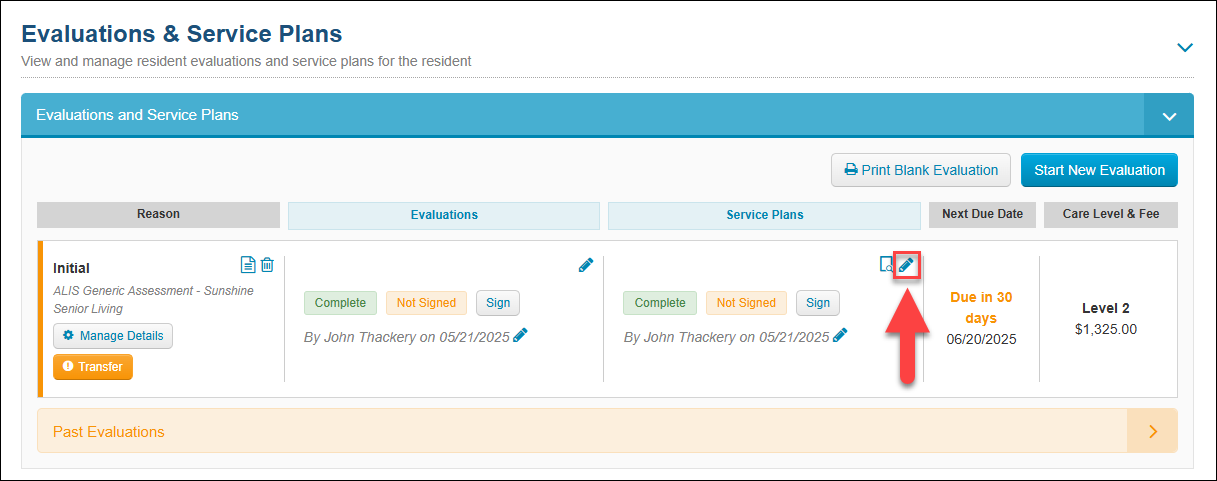
Task: Click the Care Level & Fee header
Action: click(x=1111, y=215)
